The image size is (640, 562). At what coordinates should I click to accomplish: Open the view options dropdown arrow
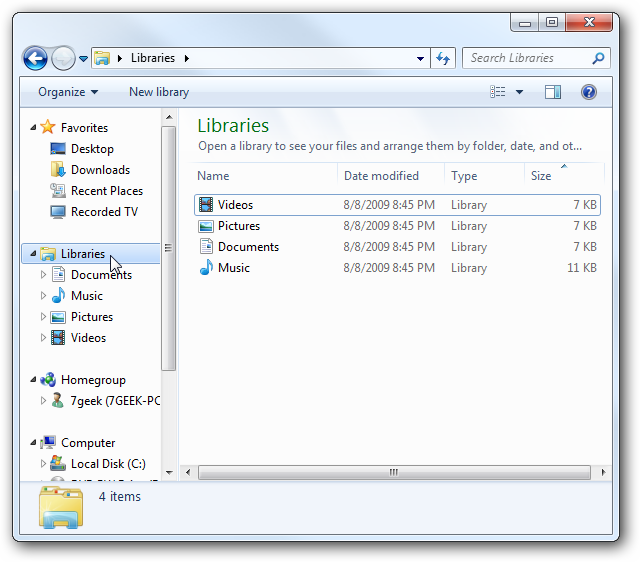click(x=519, y=92)
